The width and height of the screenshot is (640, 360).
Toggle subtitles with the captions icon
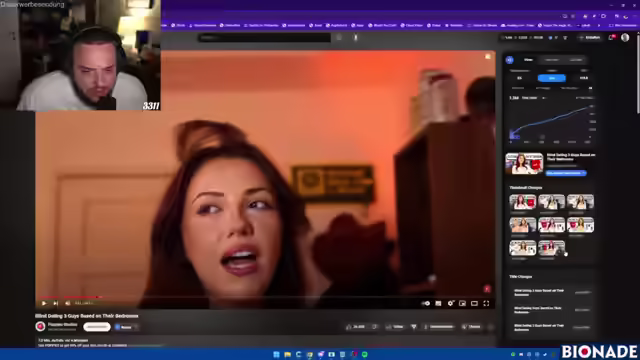(x=438, y=303)
